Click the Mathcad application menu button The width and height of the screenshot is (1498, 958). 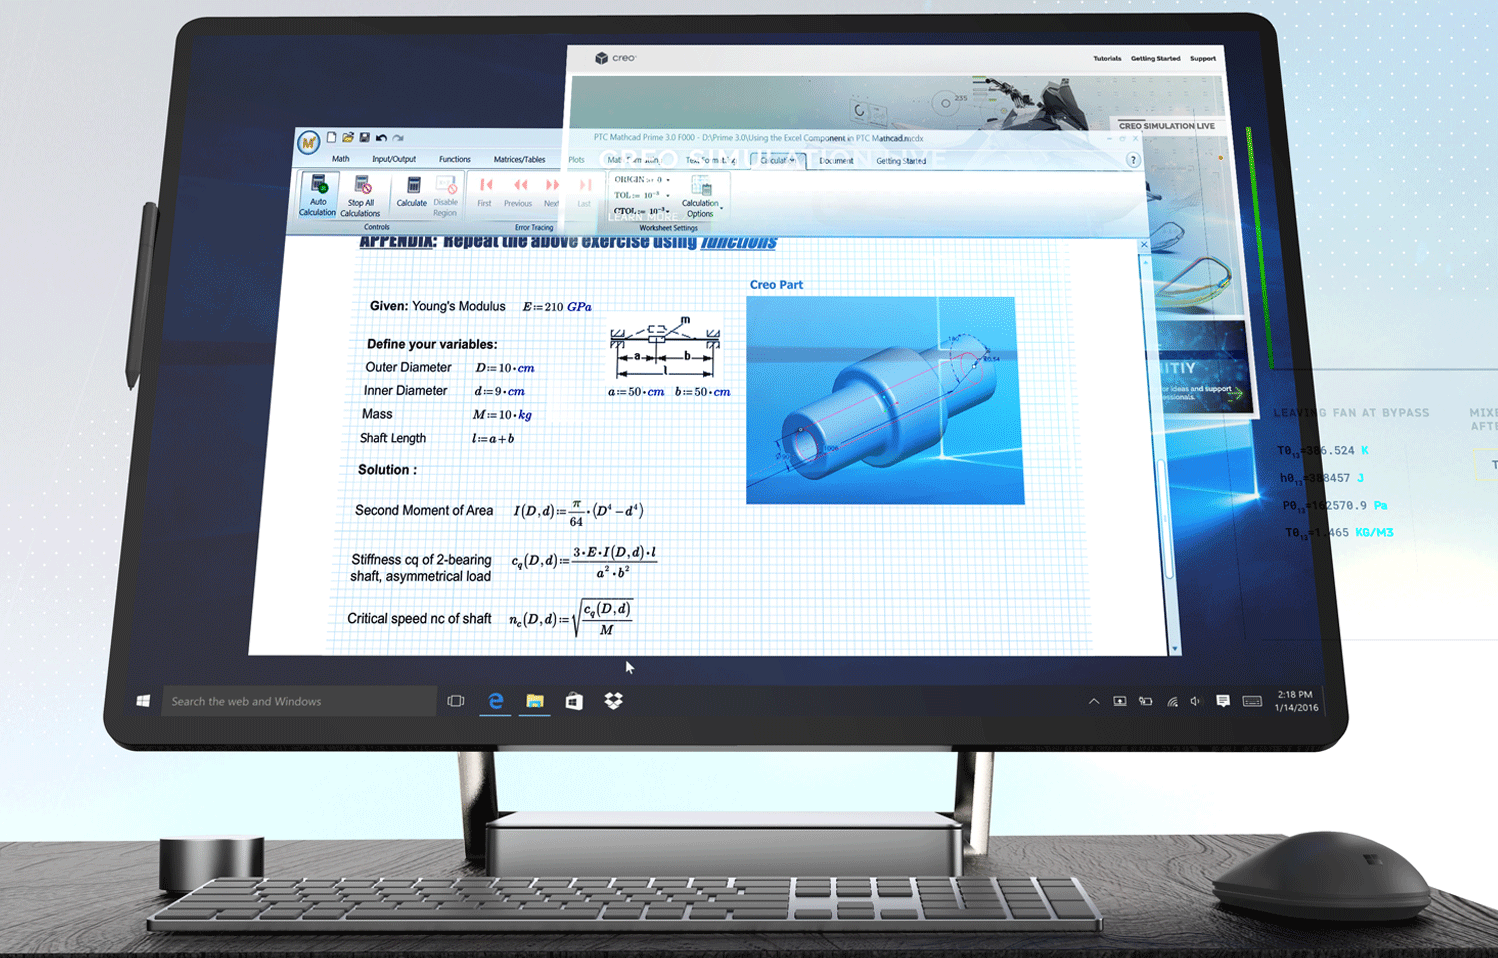tap(308, 141)
